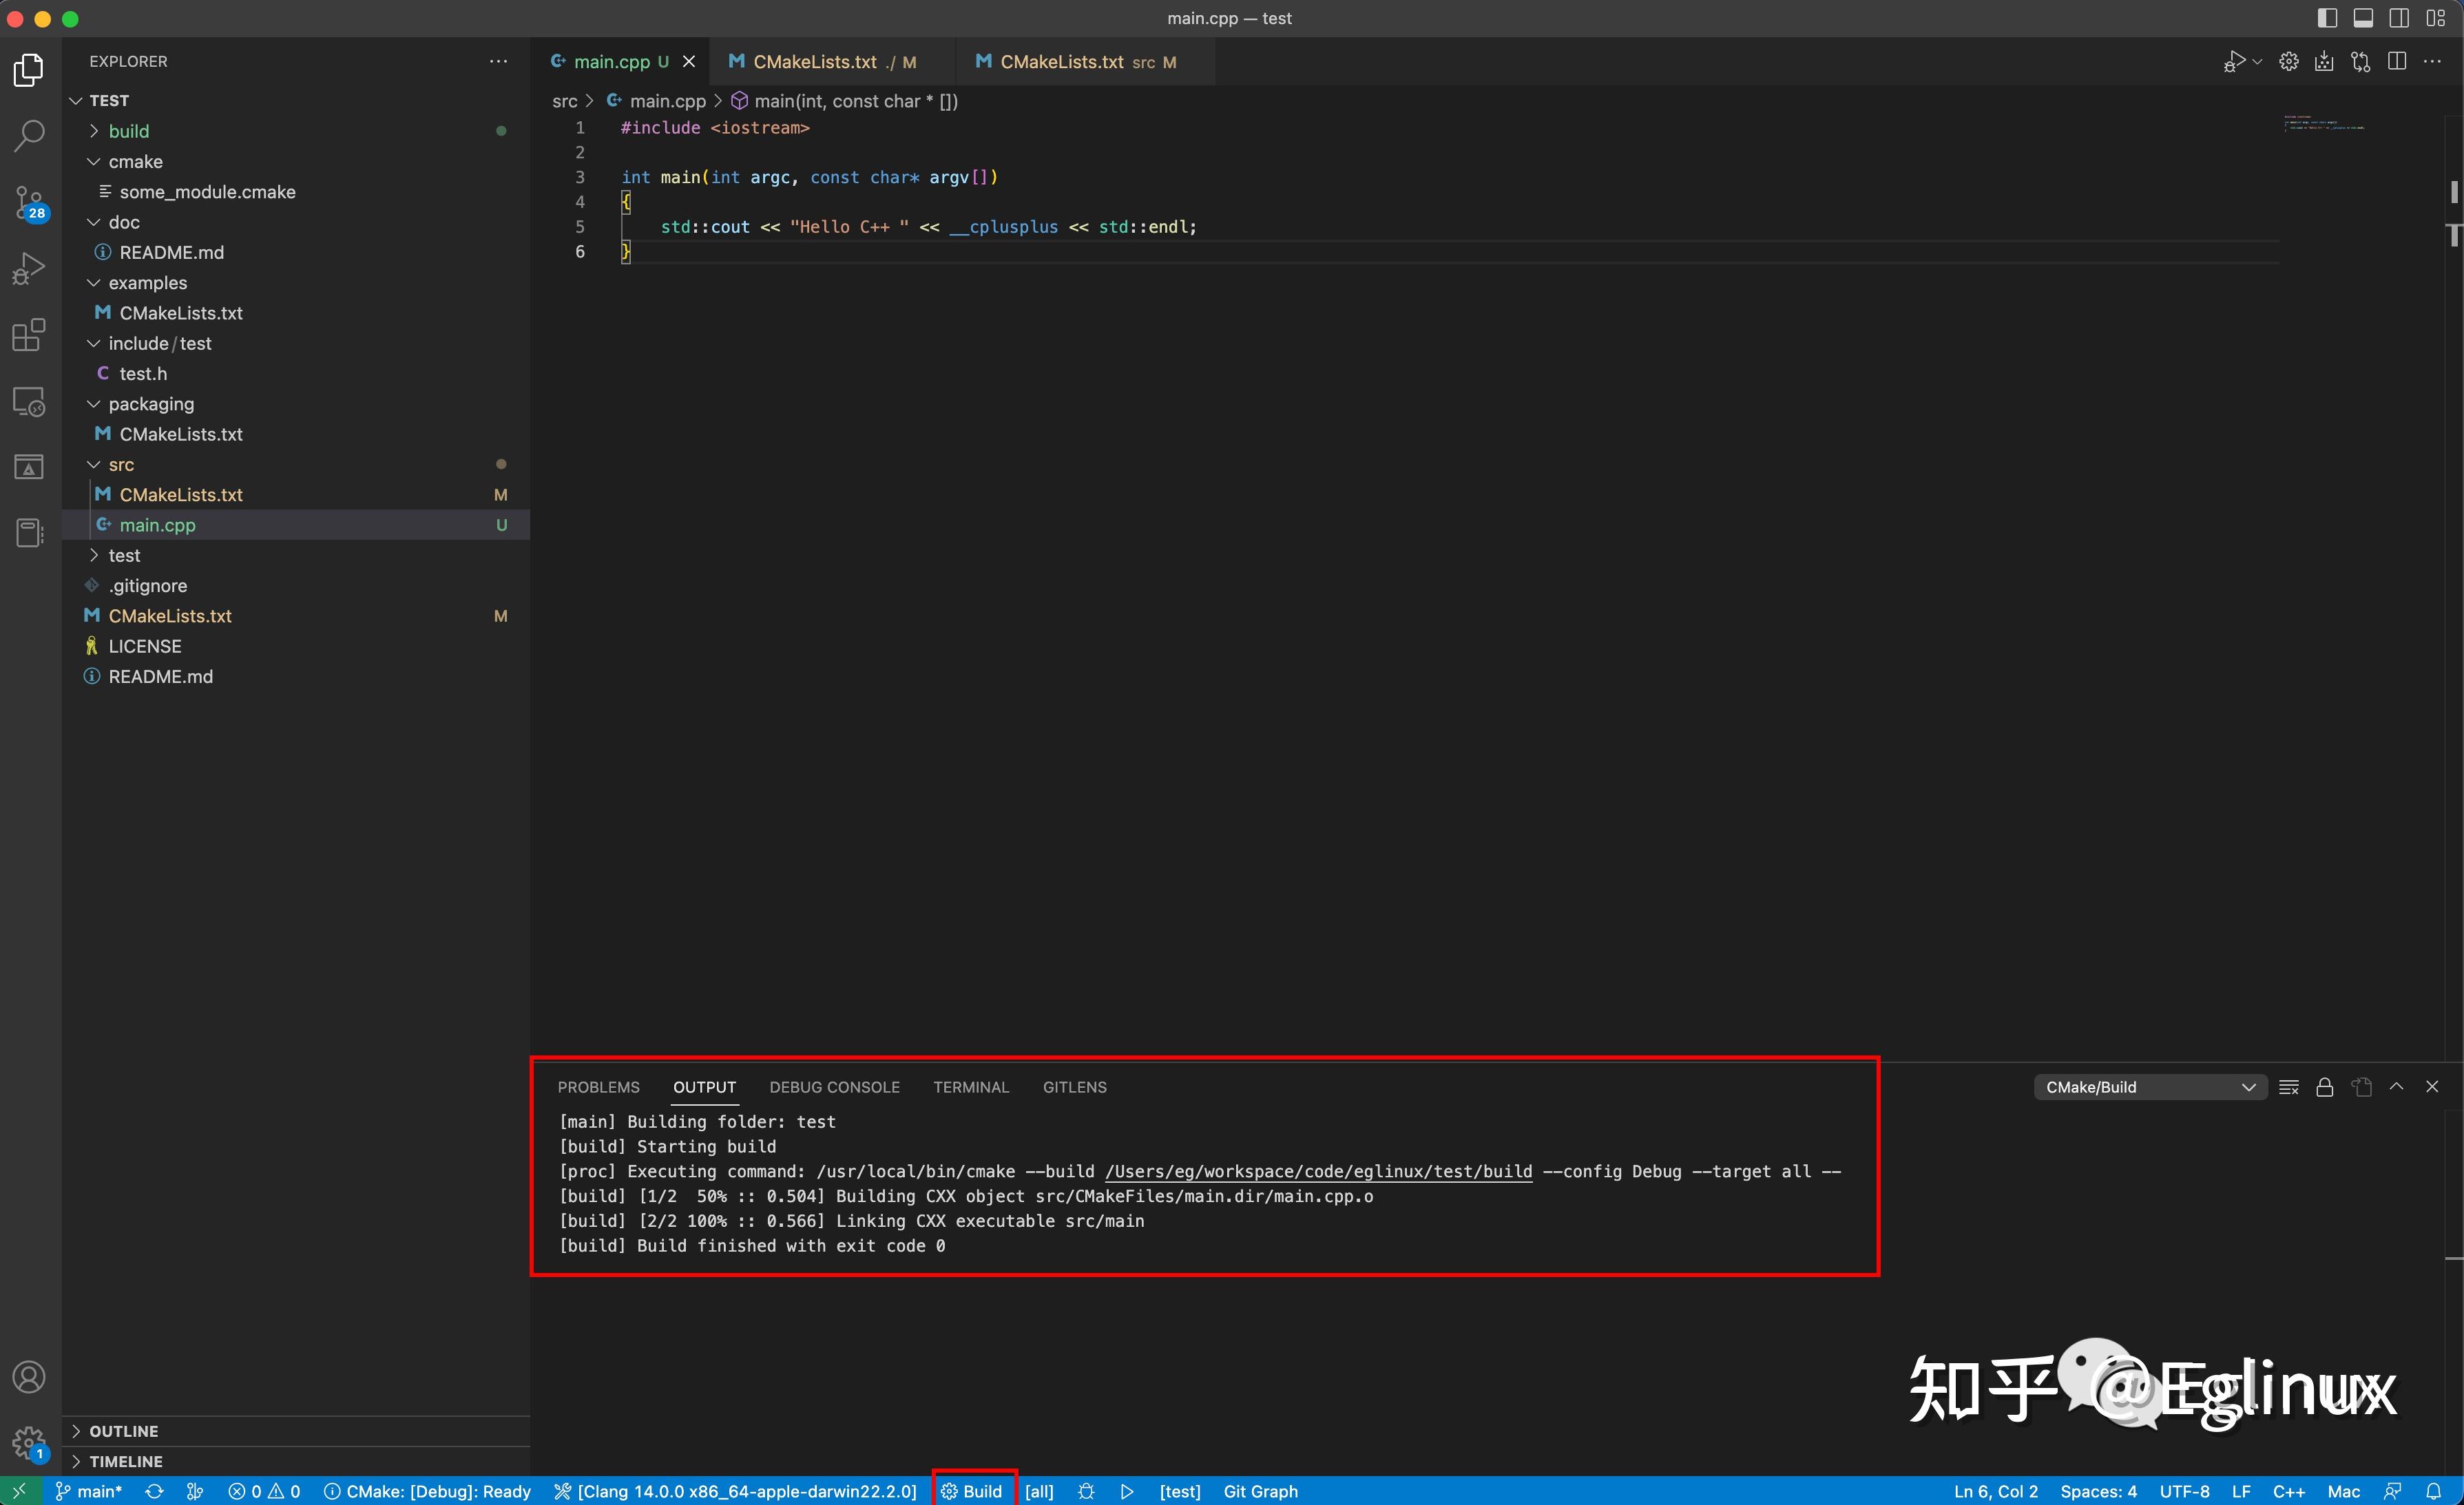This screenshot has width=2464, height=1505.
Task: Click the build path link in output
Action: point(1318,1172)
